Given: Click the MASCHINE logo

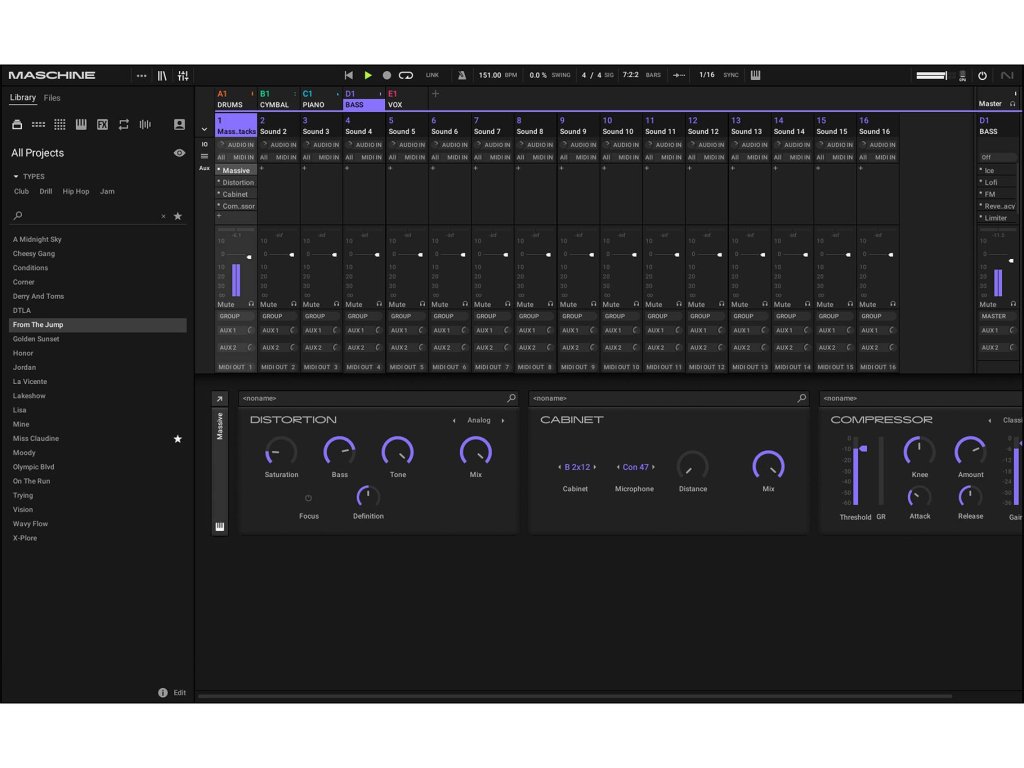Looking at the screenshot, I should click(x=52, y=75).
